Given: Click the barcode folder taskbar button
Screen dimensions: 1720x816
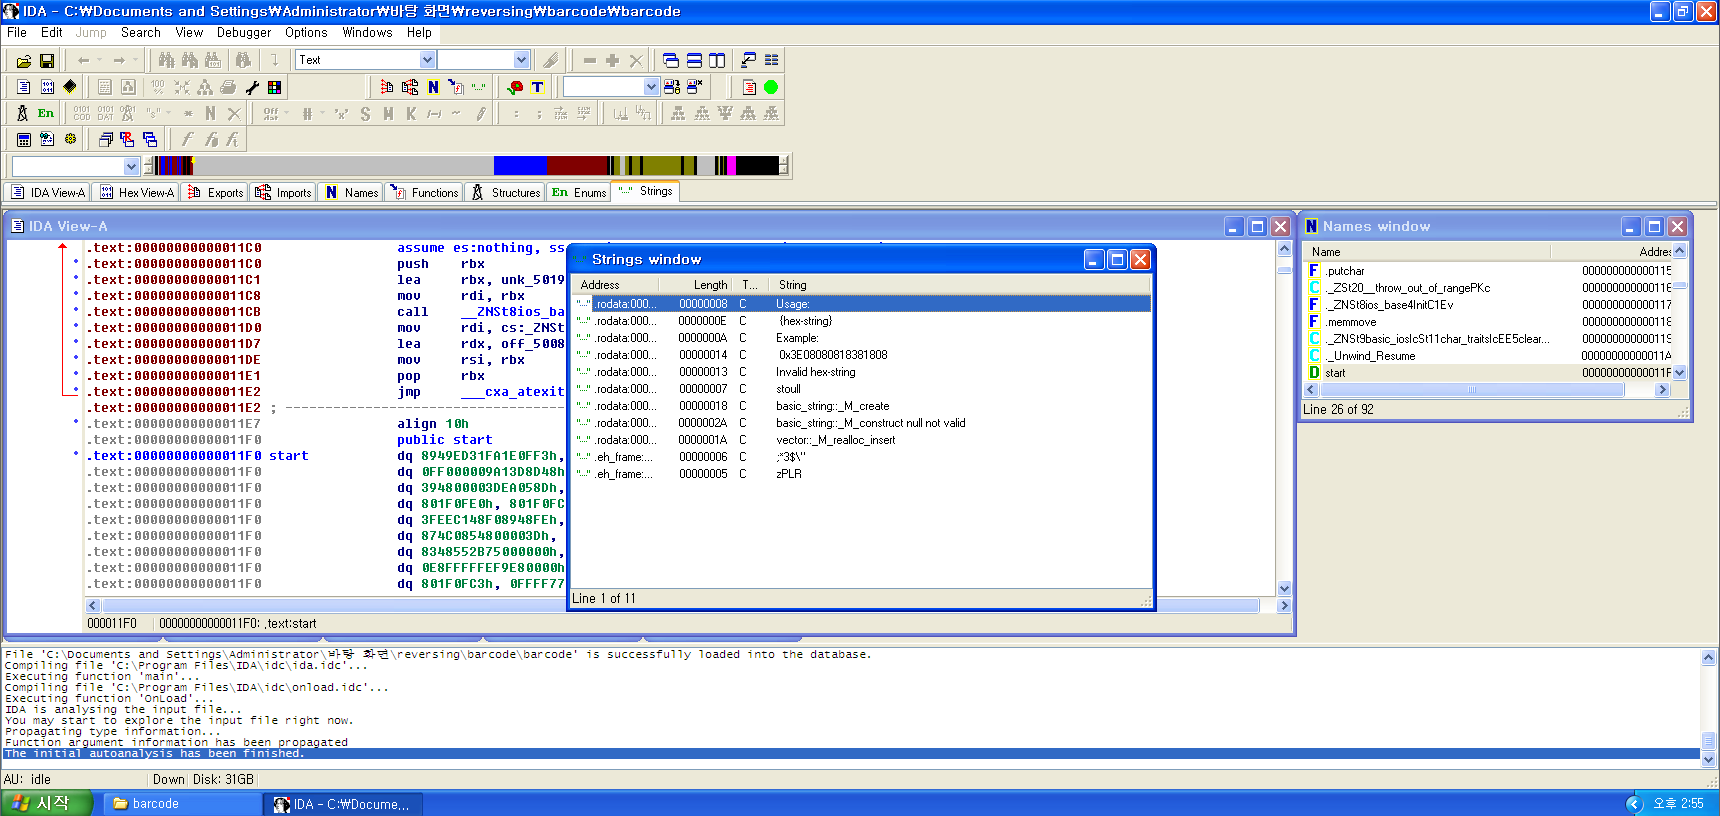Looking at the screenshot, I should (155, 804).
